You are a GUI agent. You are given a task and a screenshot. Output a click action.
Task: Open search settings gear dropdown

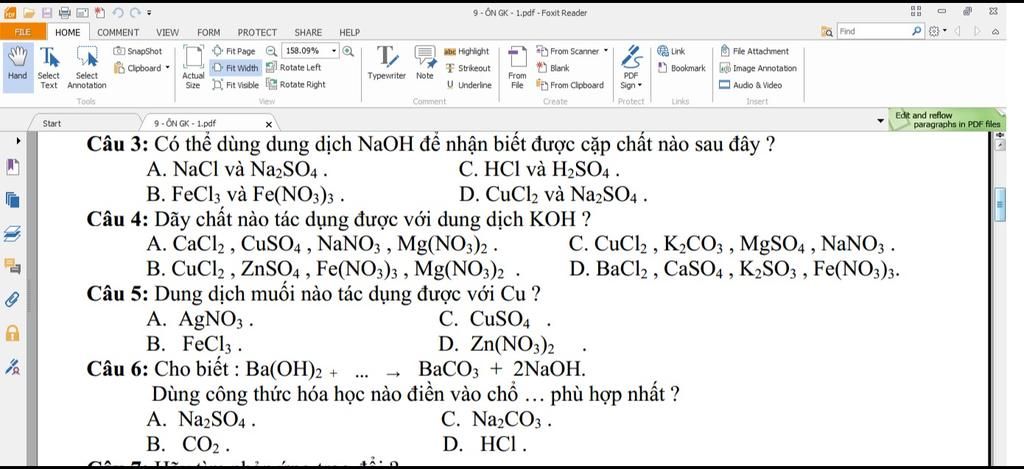[x=936, y=31]
